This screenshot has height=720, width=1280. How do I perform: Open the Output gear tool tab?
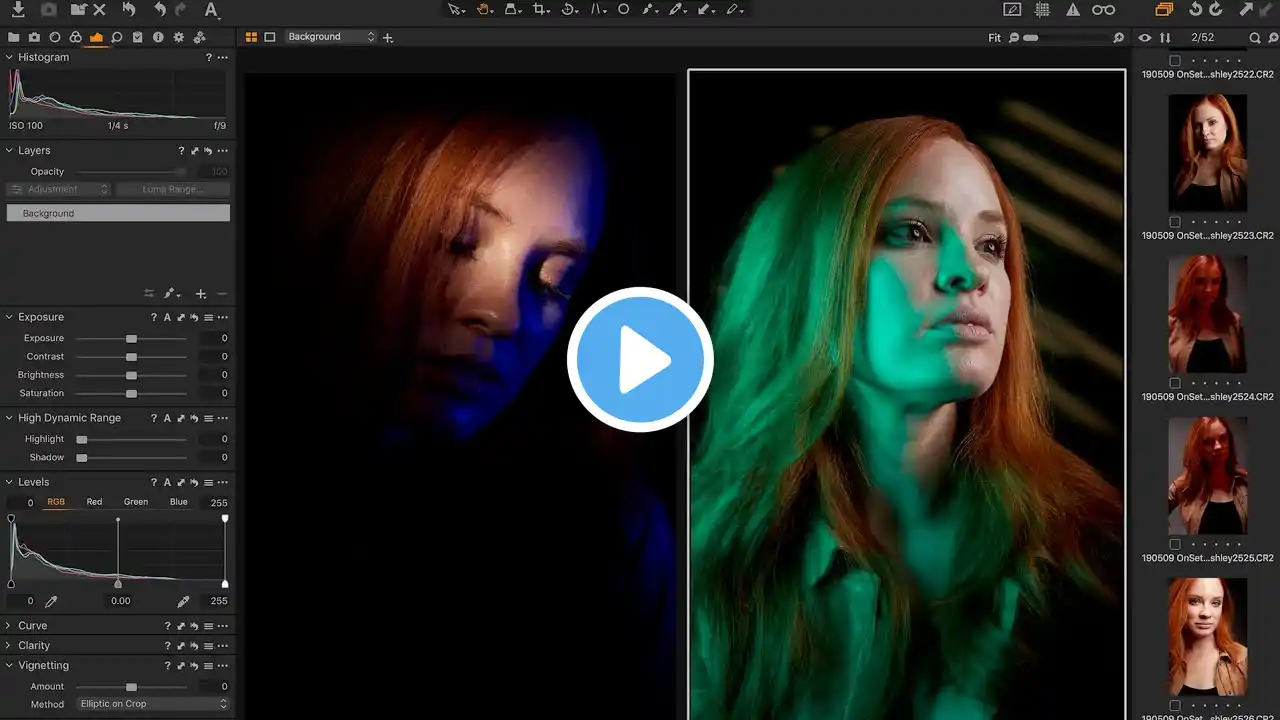click(x=179, y=37)
